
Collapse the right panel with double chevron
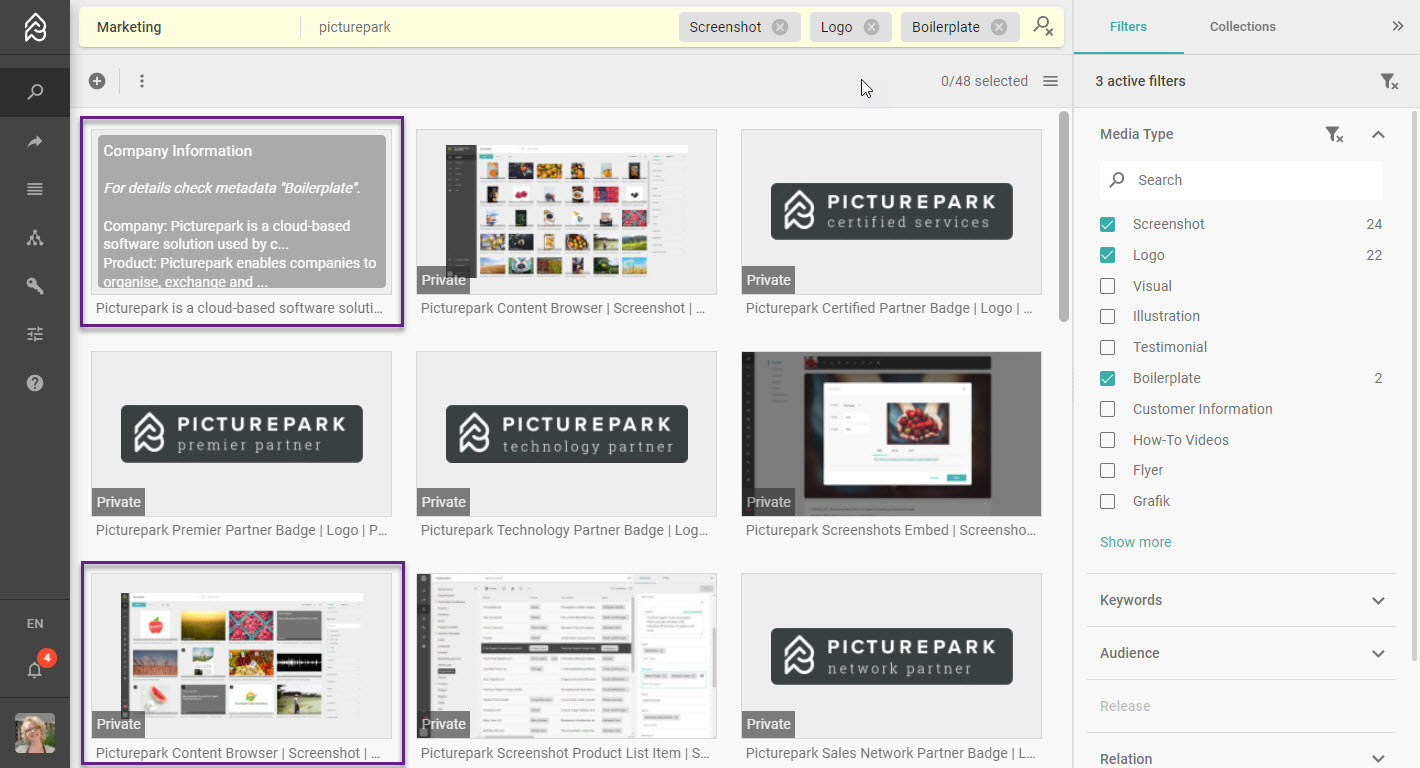(1398, 27)
